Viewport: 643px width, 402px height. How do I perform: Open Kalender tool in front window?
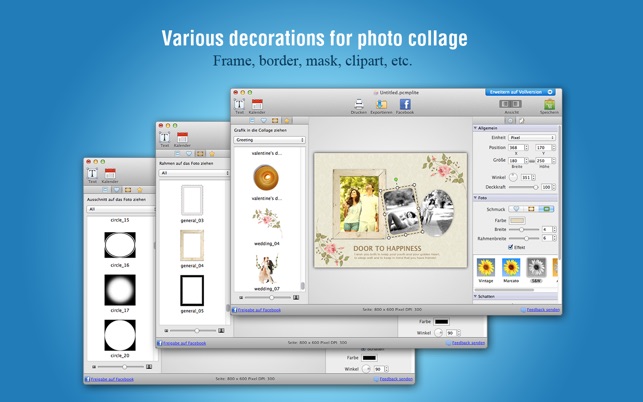click(257, 104)
